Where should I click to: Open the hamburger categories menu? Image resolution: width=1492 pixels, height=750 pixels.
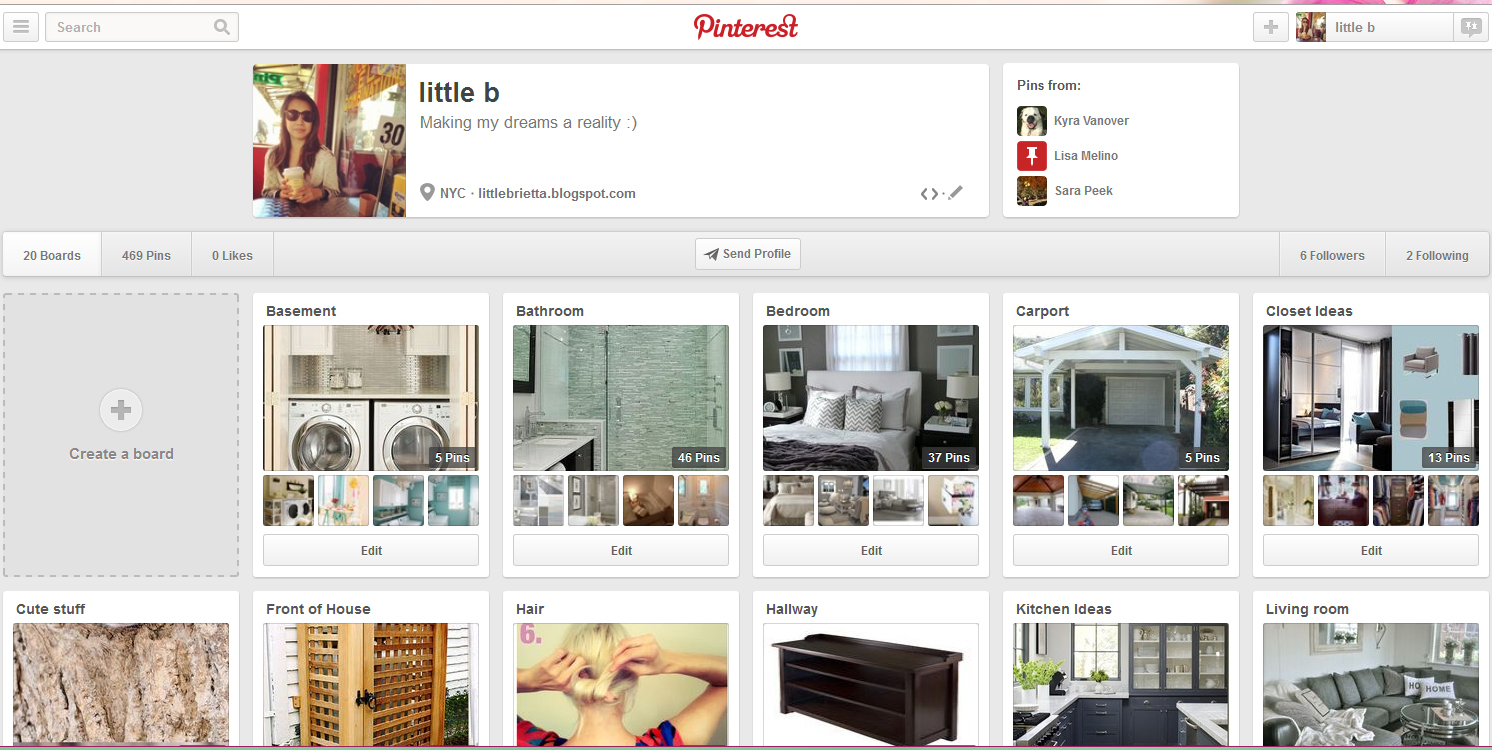pos(21,27)
